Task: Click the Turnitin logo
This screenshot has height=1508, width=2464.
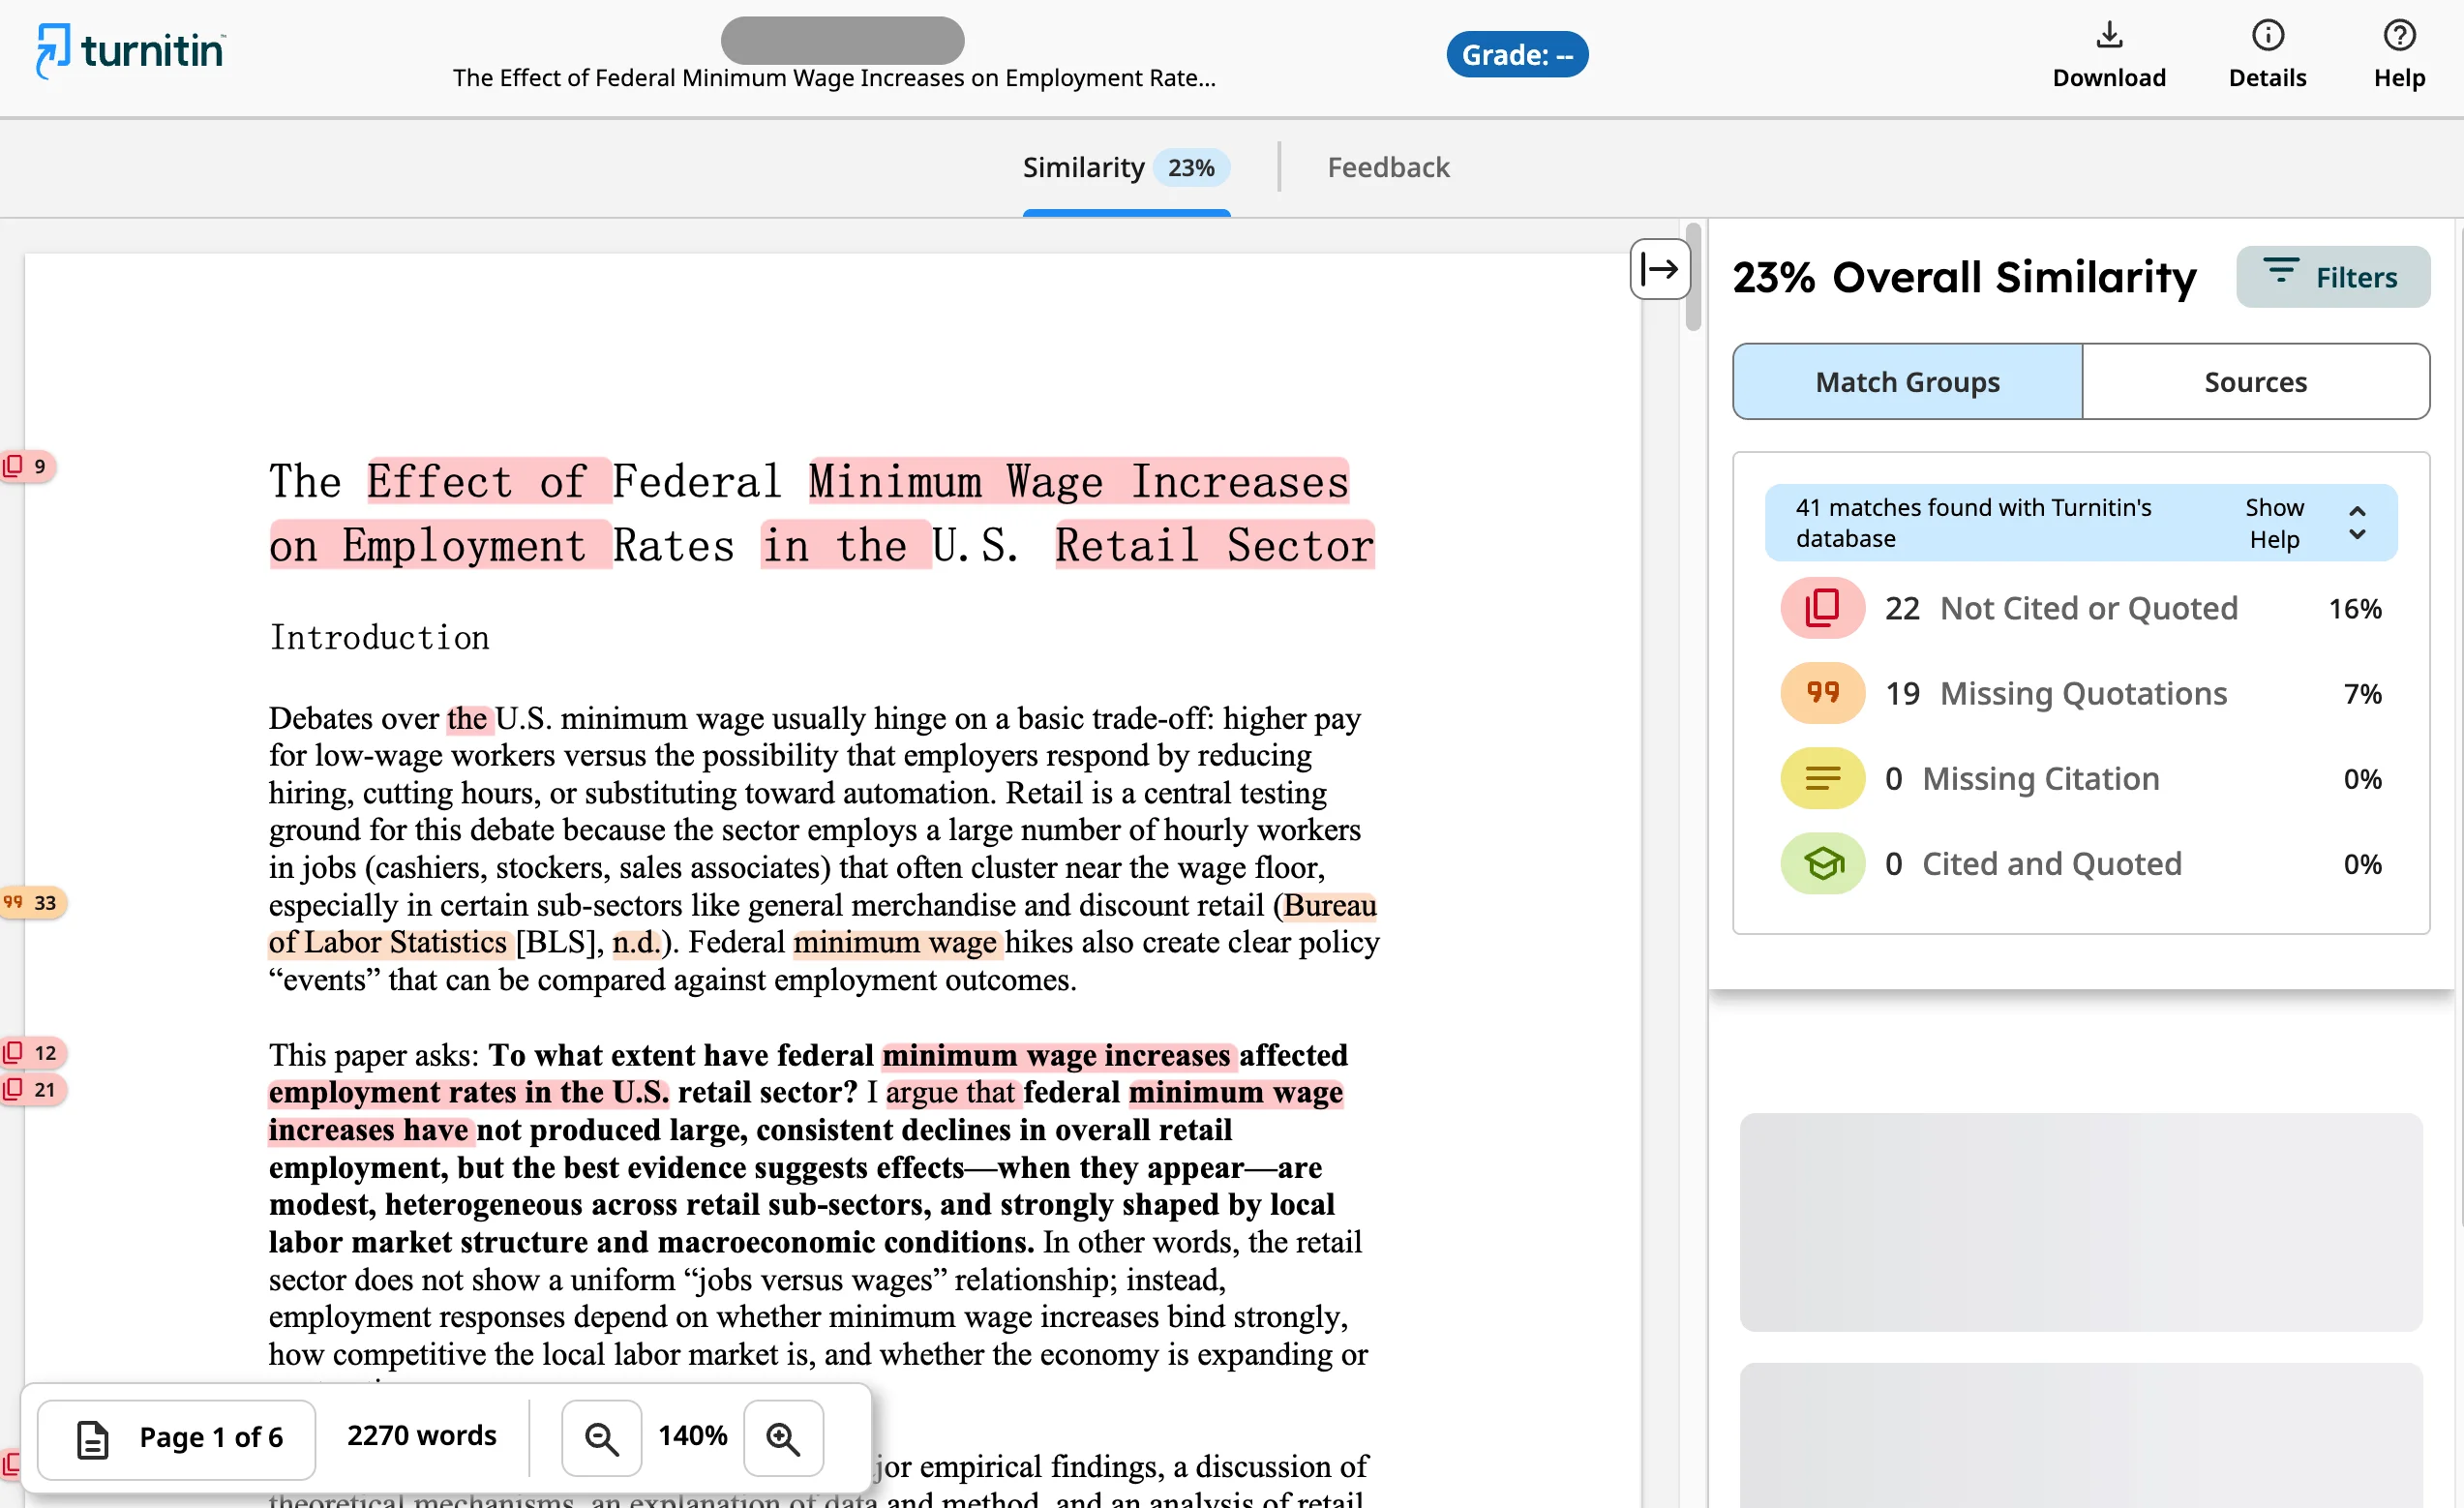Action: pyautogui.click(x=131, y=50)
